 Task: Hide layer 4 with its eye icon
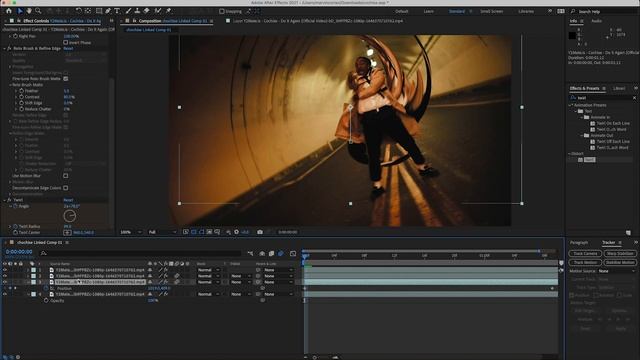(5, 294)
